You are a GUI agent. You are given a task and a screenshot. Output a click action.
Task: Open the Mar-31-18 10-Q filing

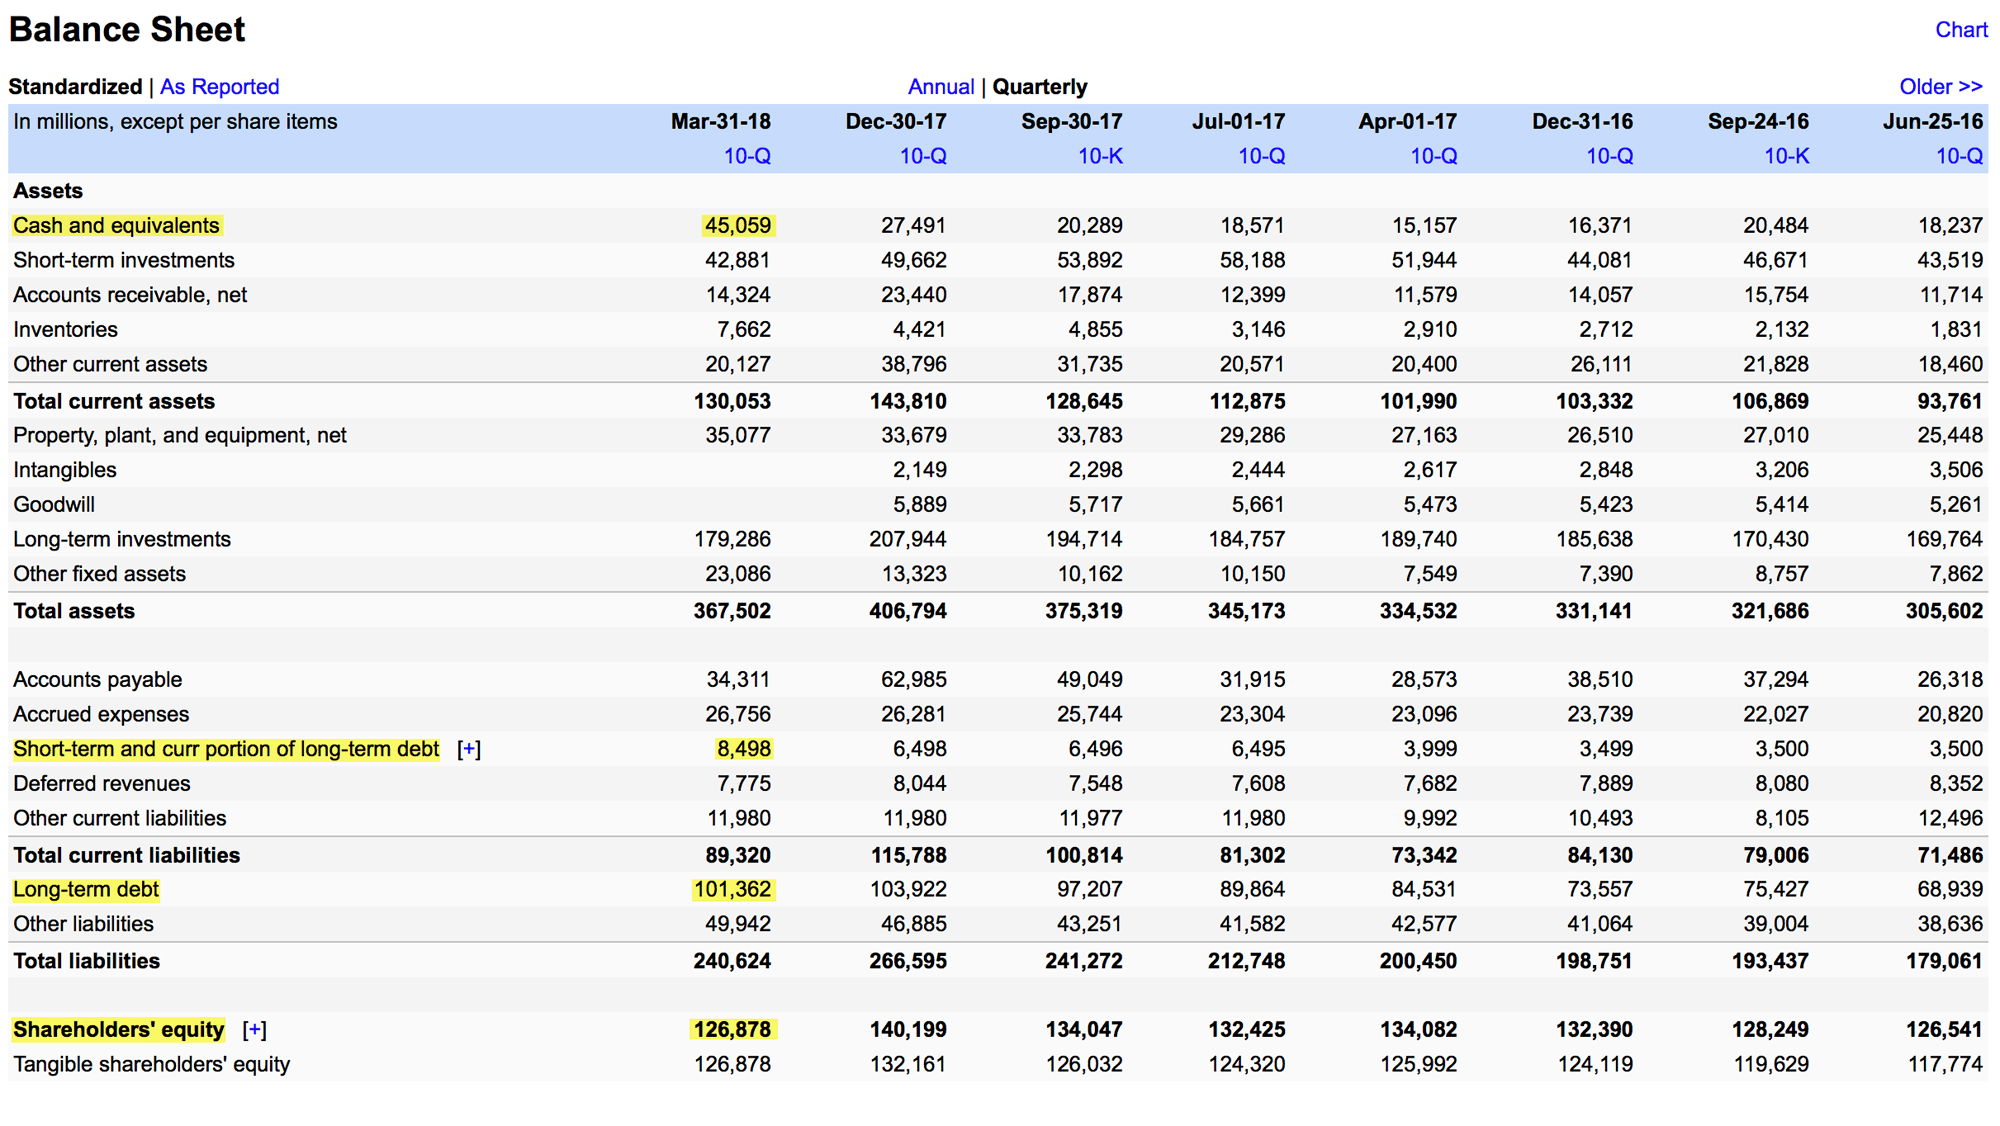pyautogui.click(x=747, y=156)
